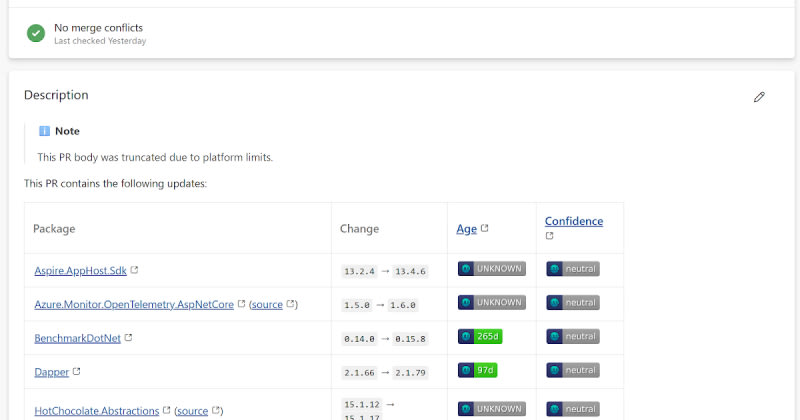The image size is (800, 420).
Task: Click the Change column header
Action: tap(360, 229)
